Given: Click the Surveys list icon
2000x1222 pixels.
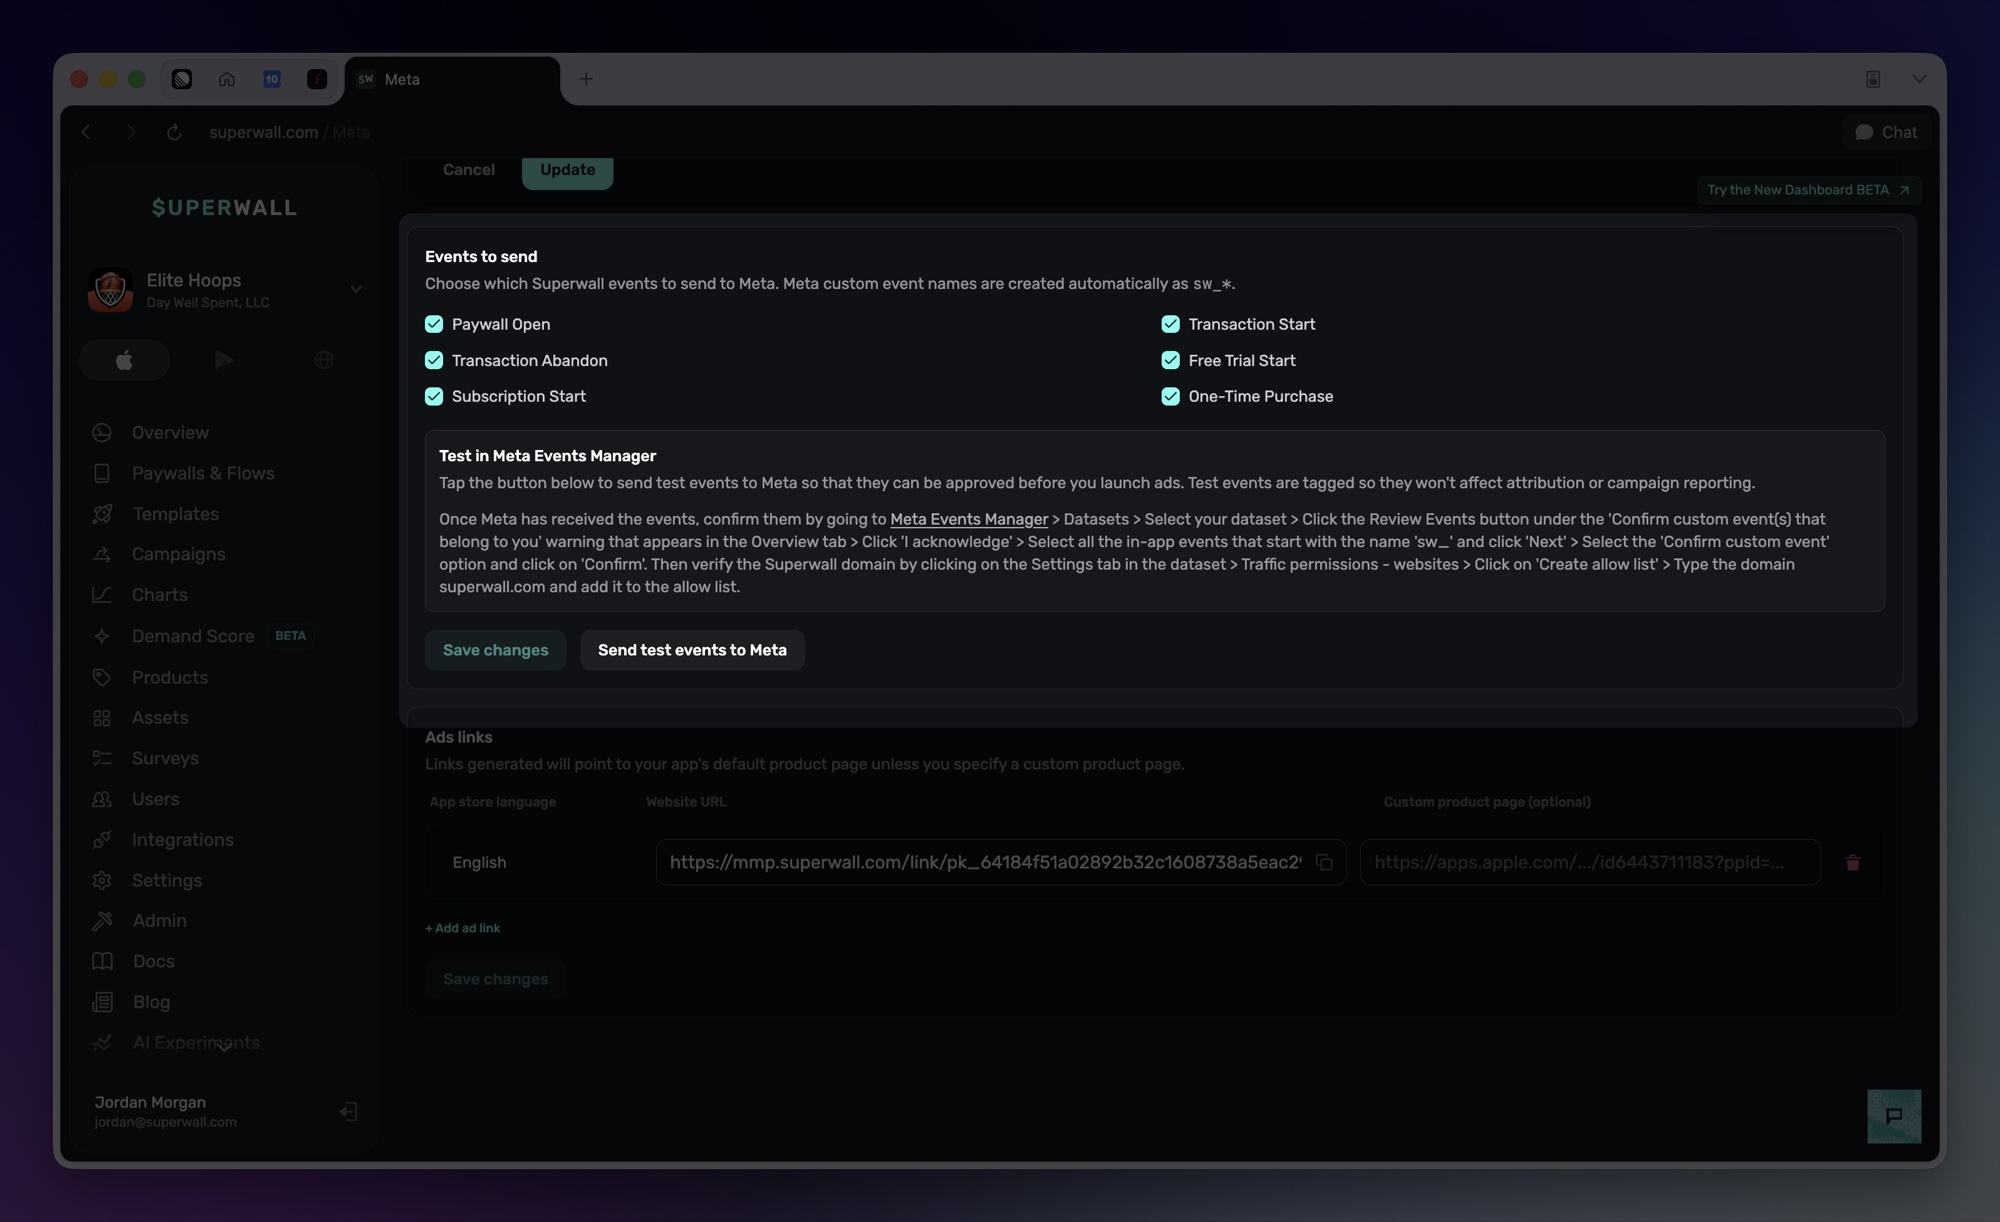Looking at the screenshot, I should pos(102,758).
